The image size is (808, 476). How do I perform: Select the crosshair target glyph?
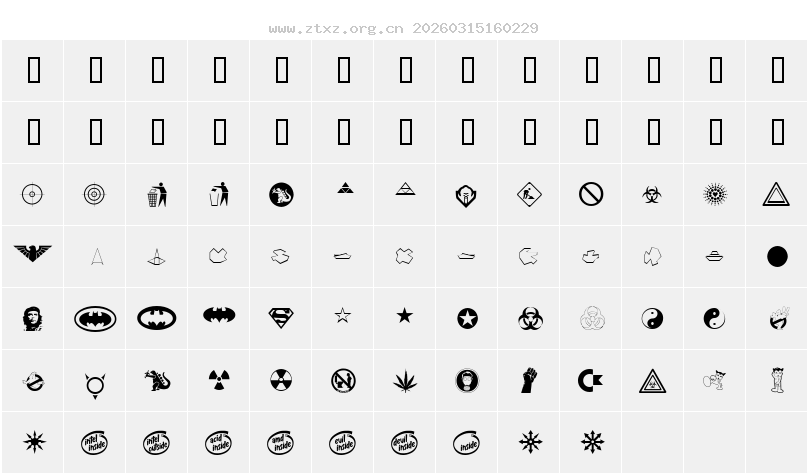click(x=32, y=194)
